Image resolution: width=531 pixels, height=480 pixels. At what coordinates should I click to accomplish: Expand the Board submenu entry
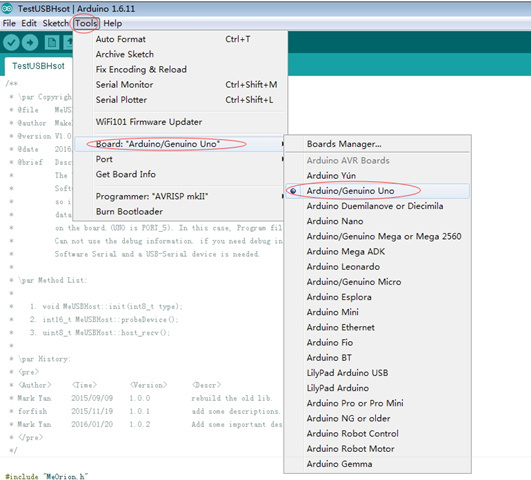point(179,144)
